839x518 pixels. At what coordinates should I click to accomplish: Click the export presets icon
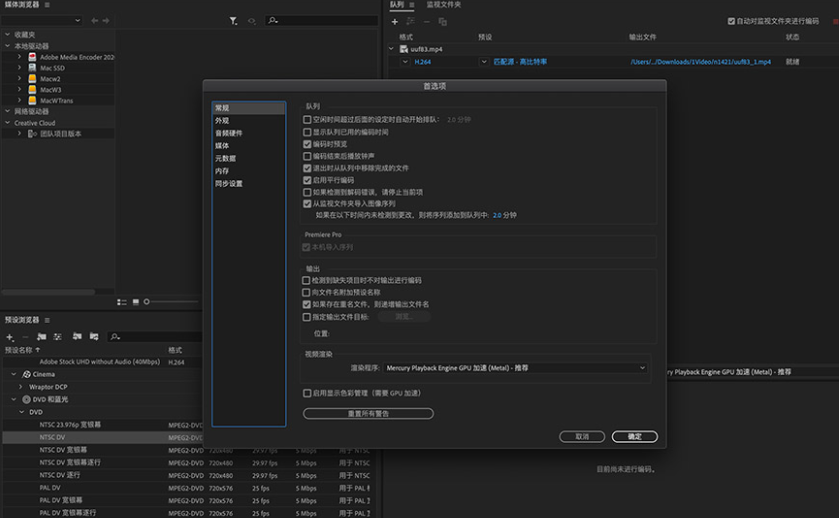tap(94, 337)
